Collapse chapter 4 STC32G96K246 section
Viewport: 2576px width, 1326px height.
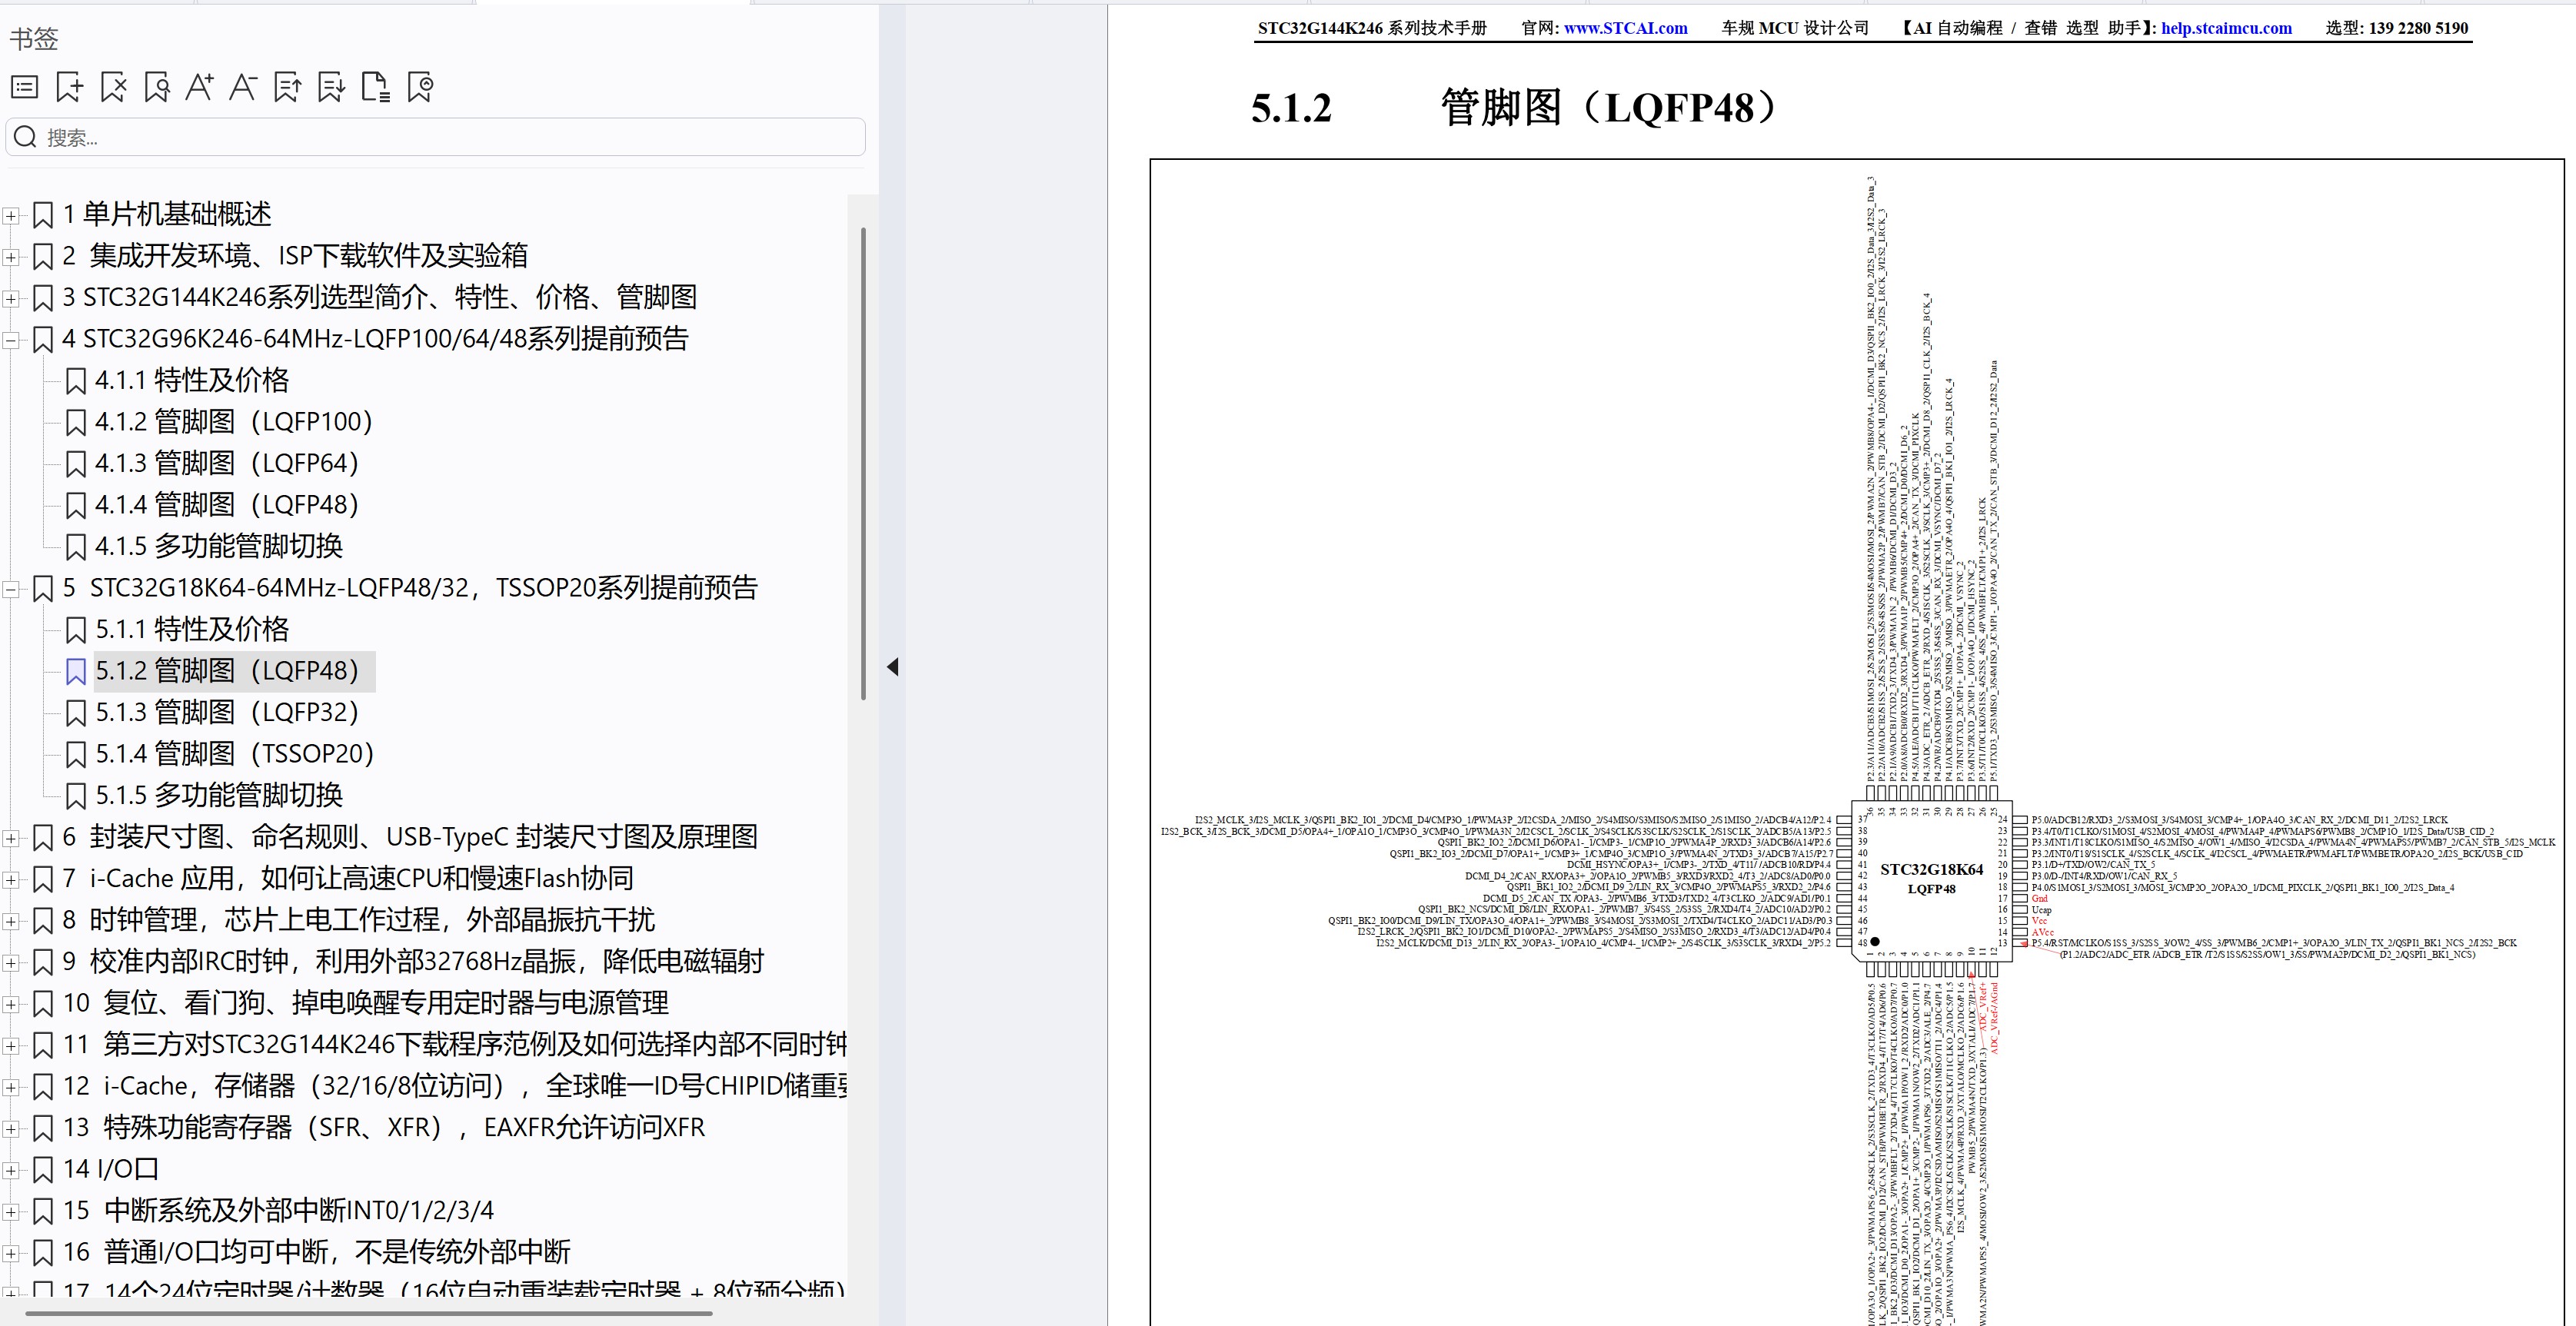[10, 340]
